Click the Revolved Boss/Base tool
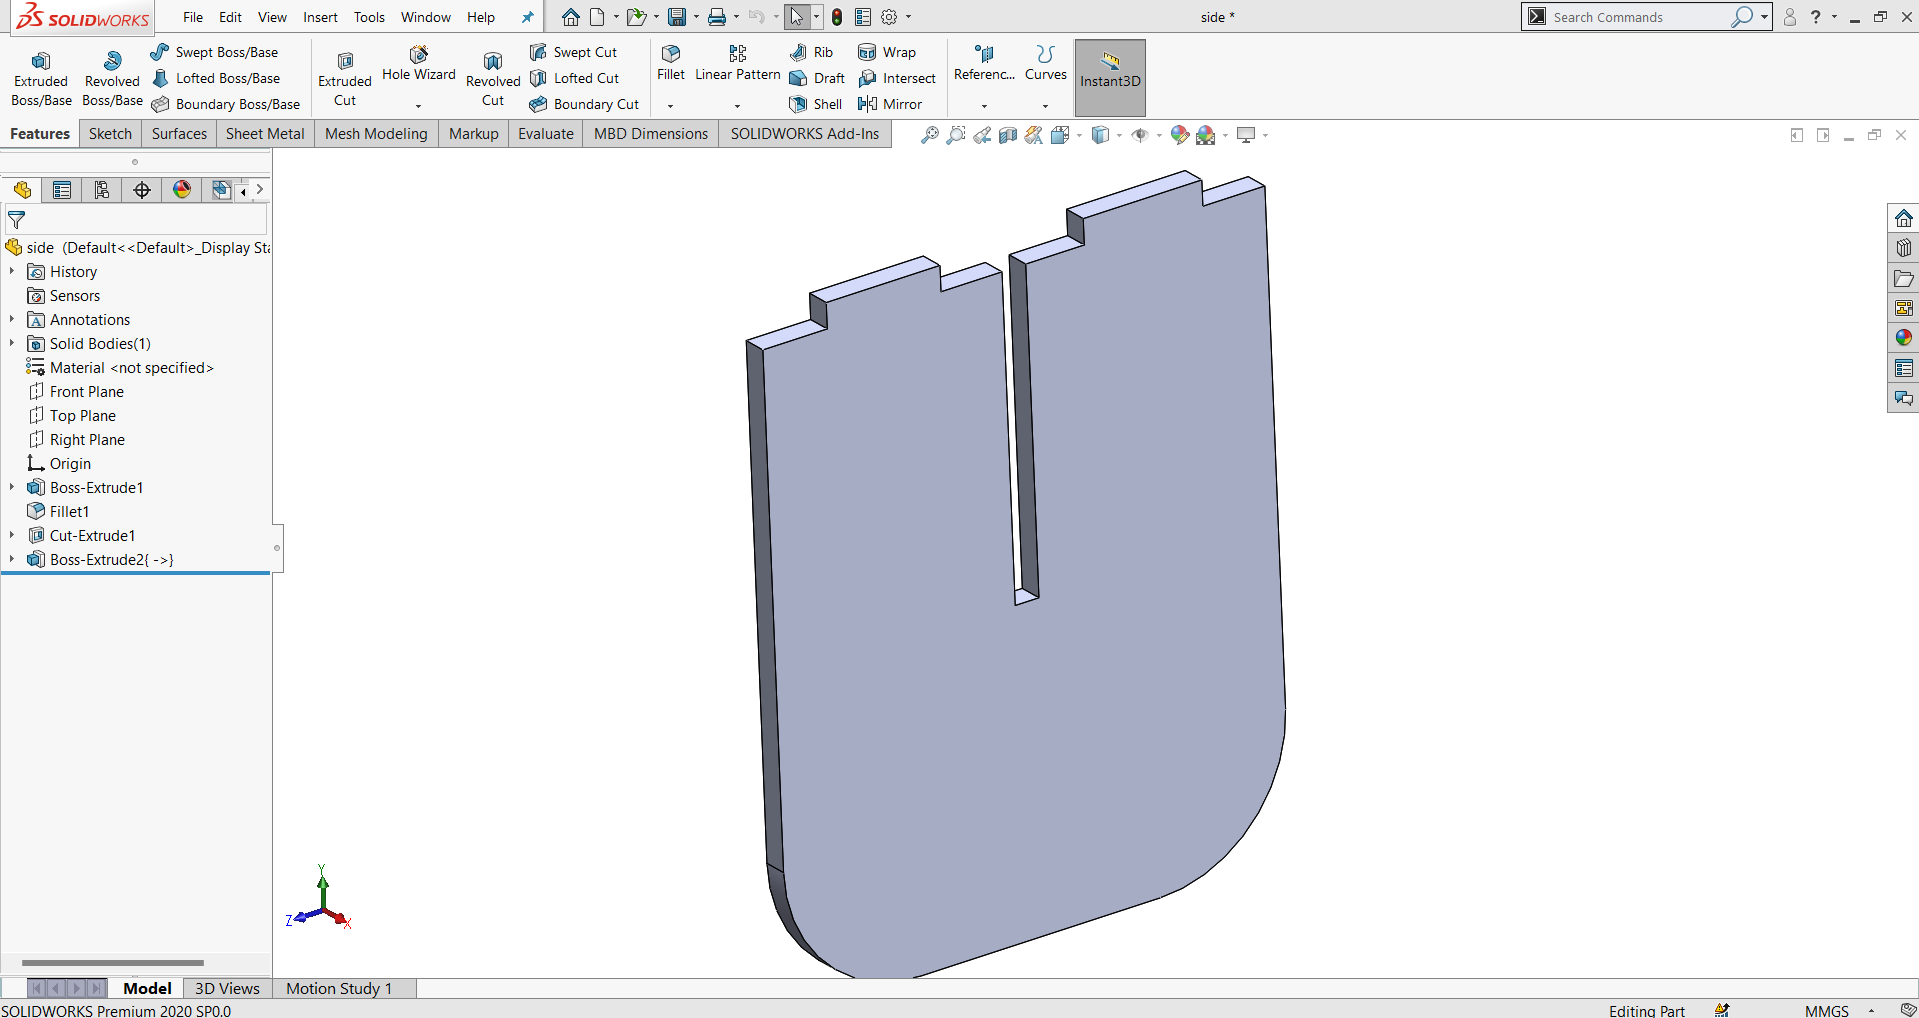Screen dimensions: 1919x1018 tap(112, 79)
